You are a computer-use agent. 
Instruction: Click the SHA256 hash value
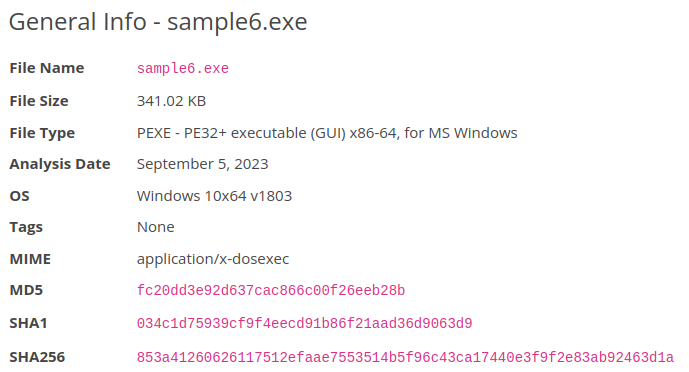click(x=405, y=357)
